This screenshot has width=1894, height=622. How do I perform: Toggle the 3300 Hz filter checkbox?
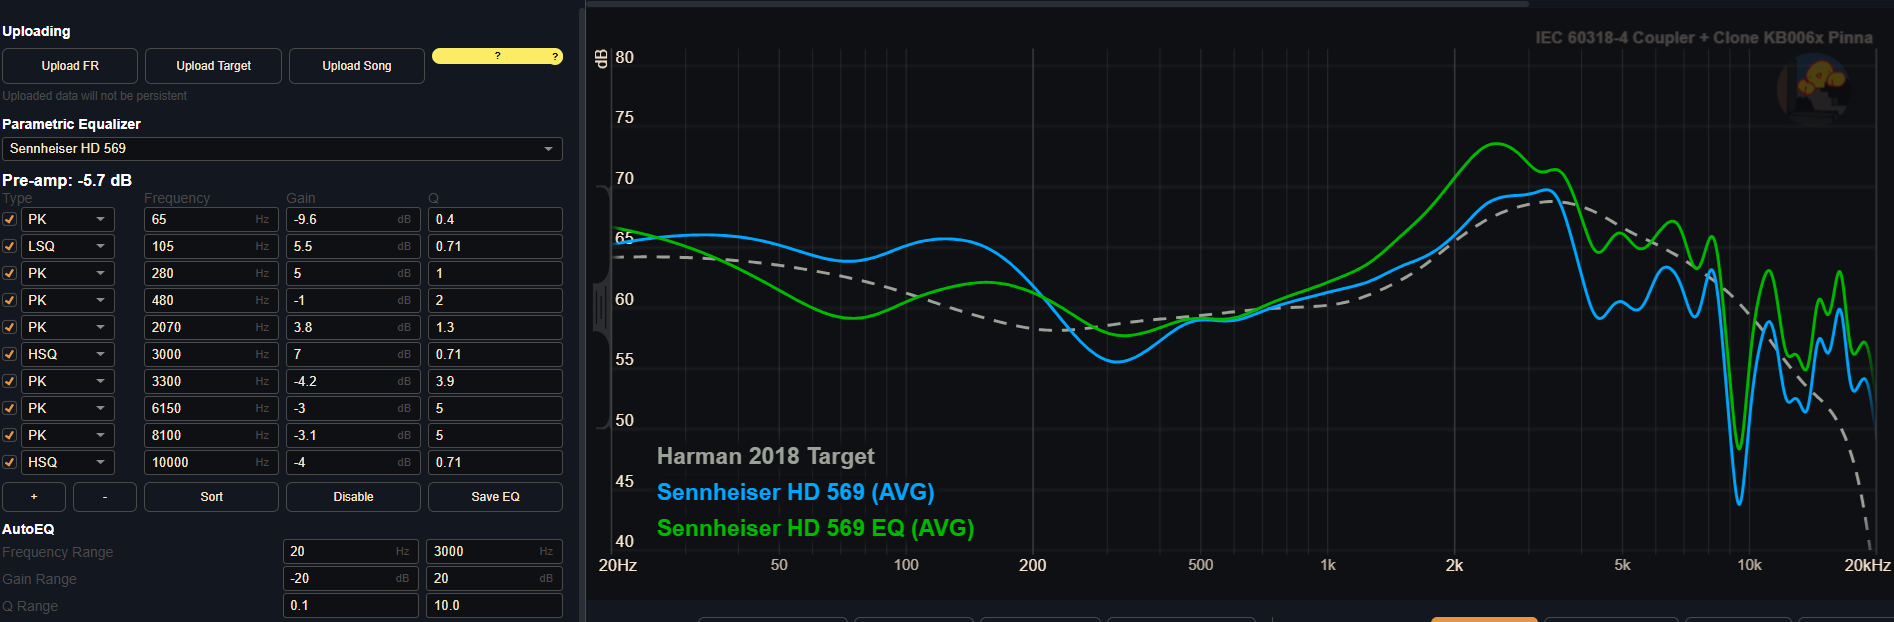tap(9, 381)
